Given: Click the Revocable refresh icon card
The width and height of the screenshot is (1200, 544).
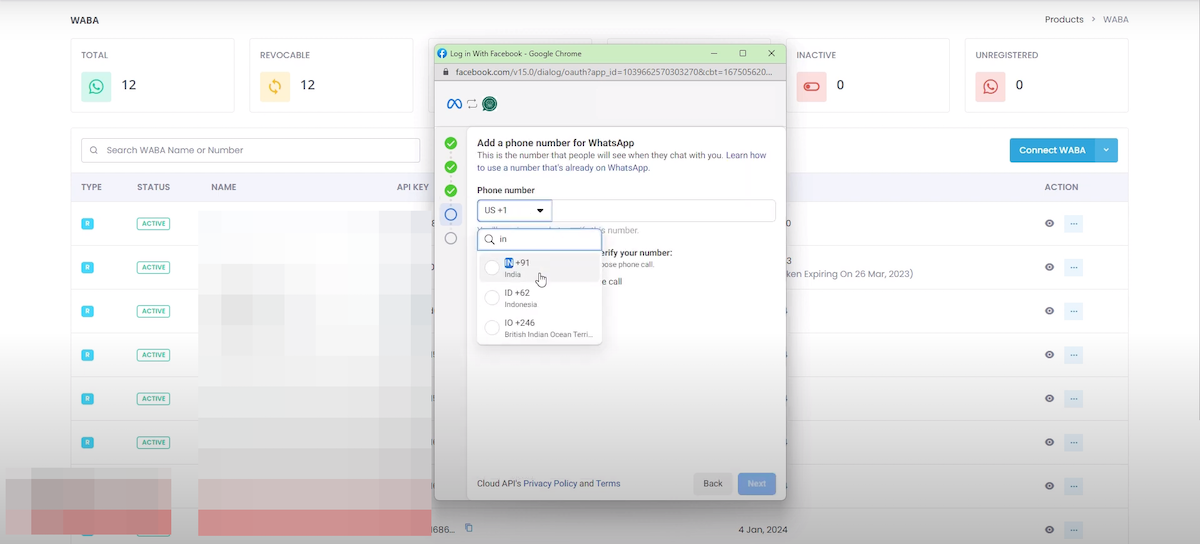Looking at the screenshot, I should (275, 86).
